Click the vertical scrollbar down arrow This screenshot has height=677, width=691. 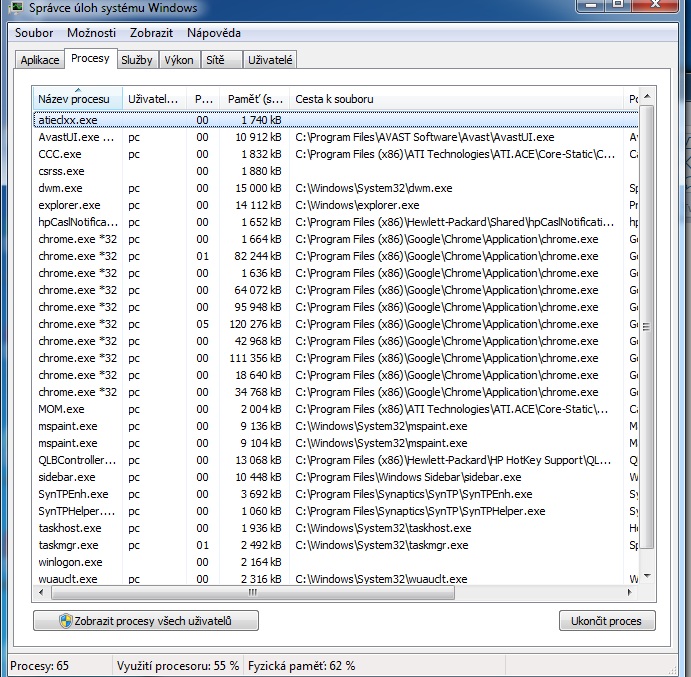647,576
